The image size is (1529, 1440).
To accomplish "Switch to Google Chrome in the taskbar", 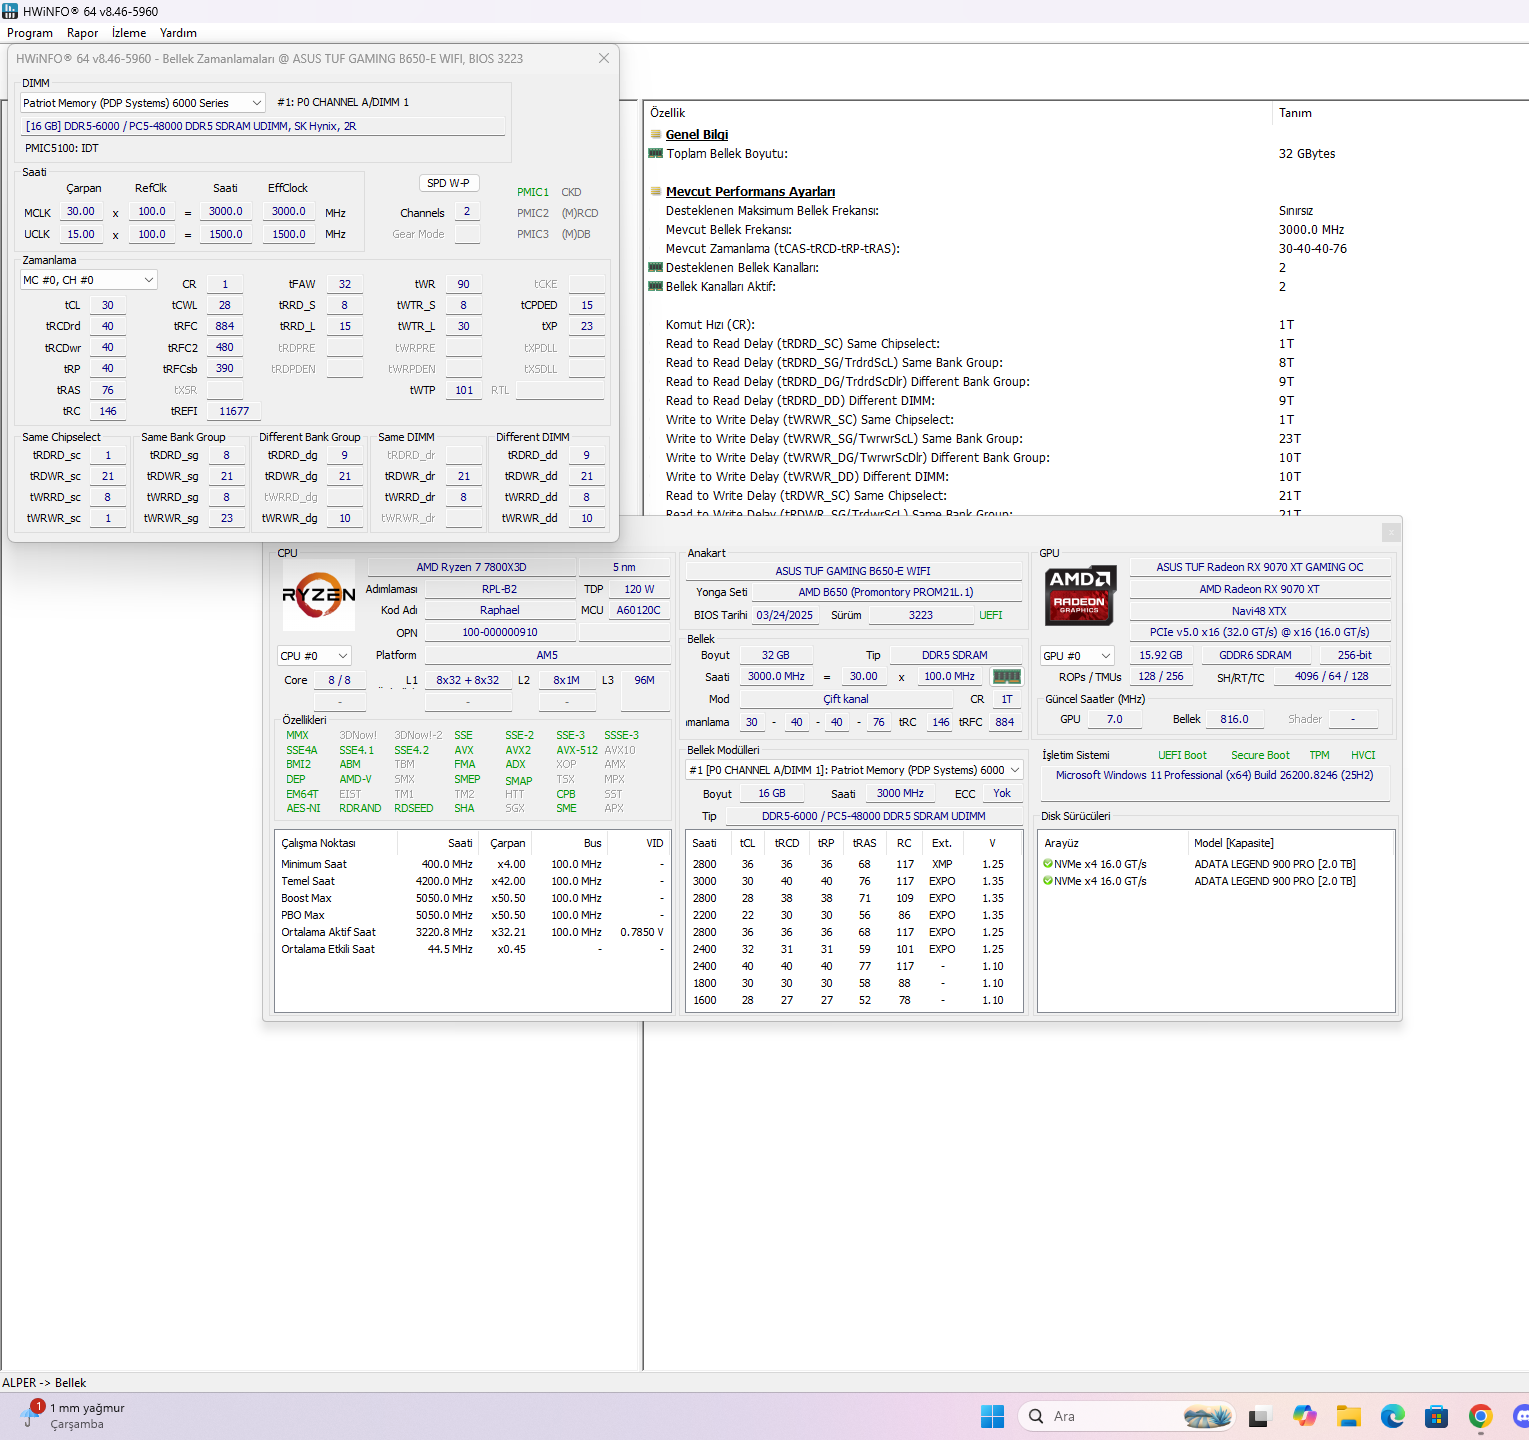I will click(1481, 1416).
